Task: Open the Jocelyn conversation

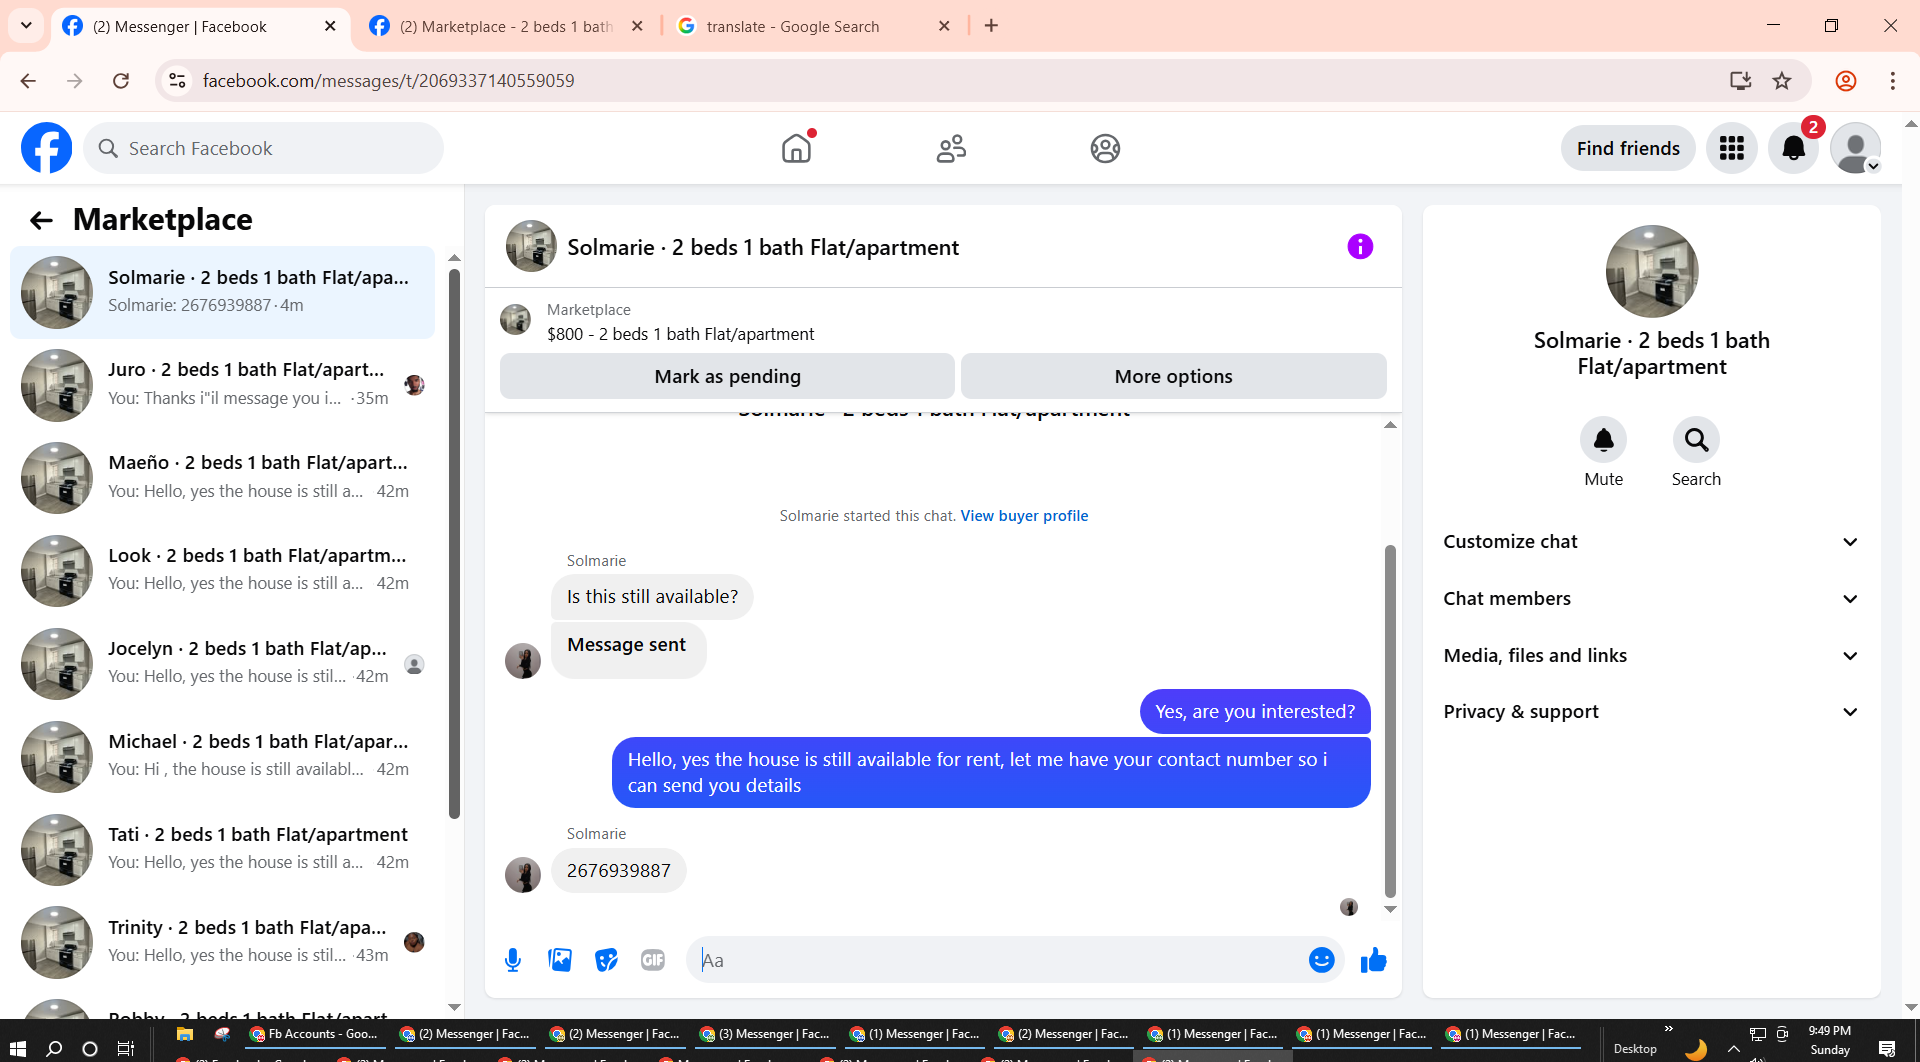Action: coord(222,664)
